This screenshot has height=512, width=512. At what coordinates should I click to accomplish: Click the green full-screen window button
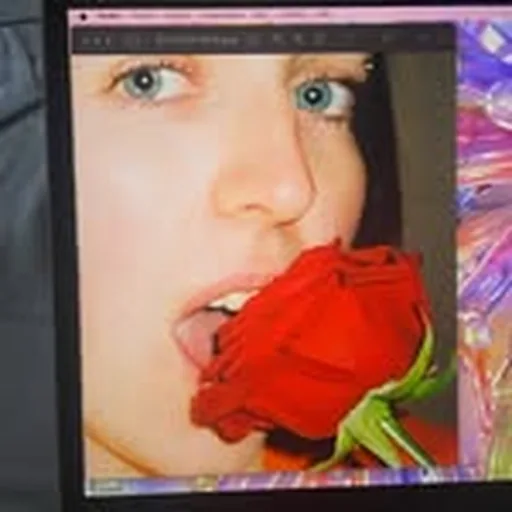107,41
